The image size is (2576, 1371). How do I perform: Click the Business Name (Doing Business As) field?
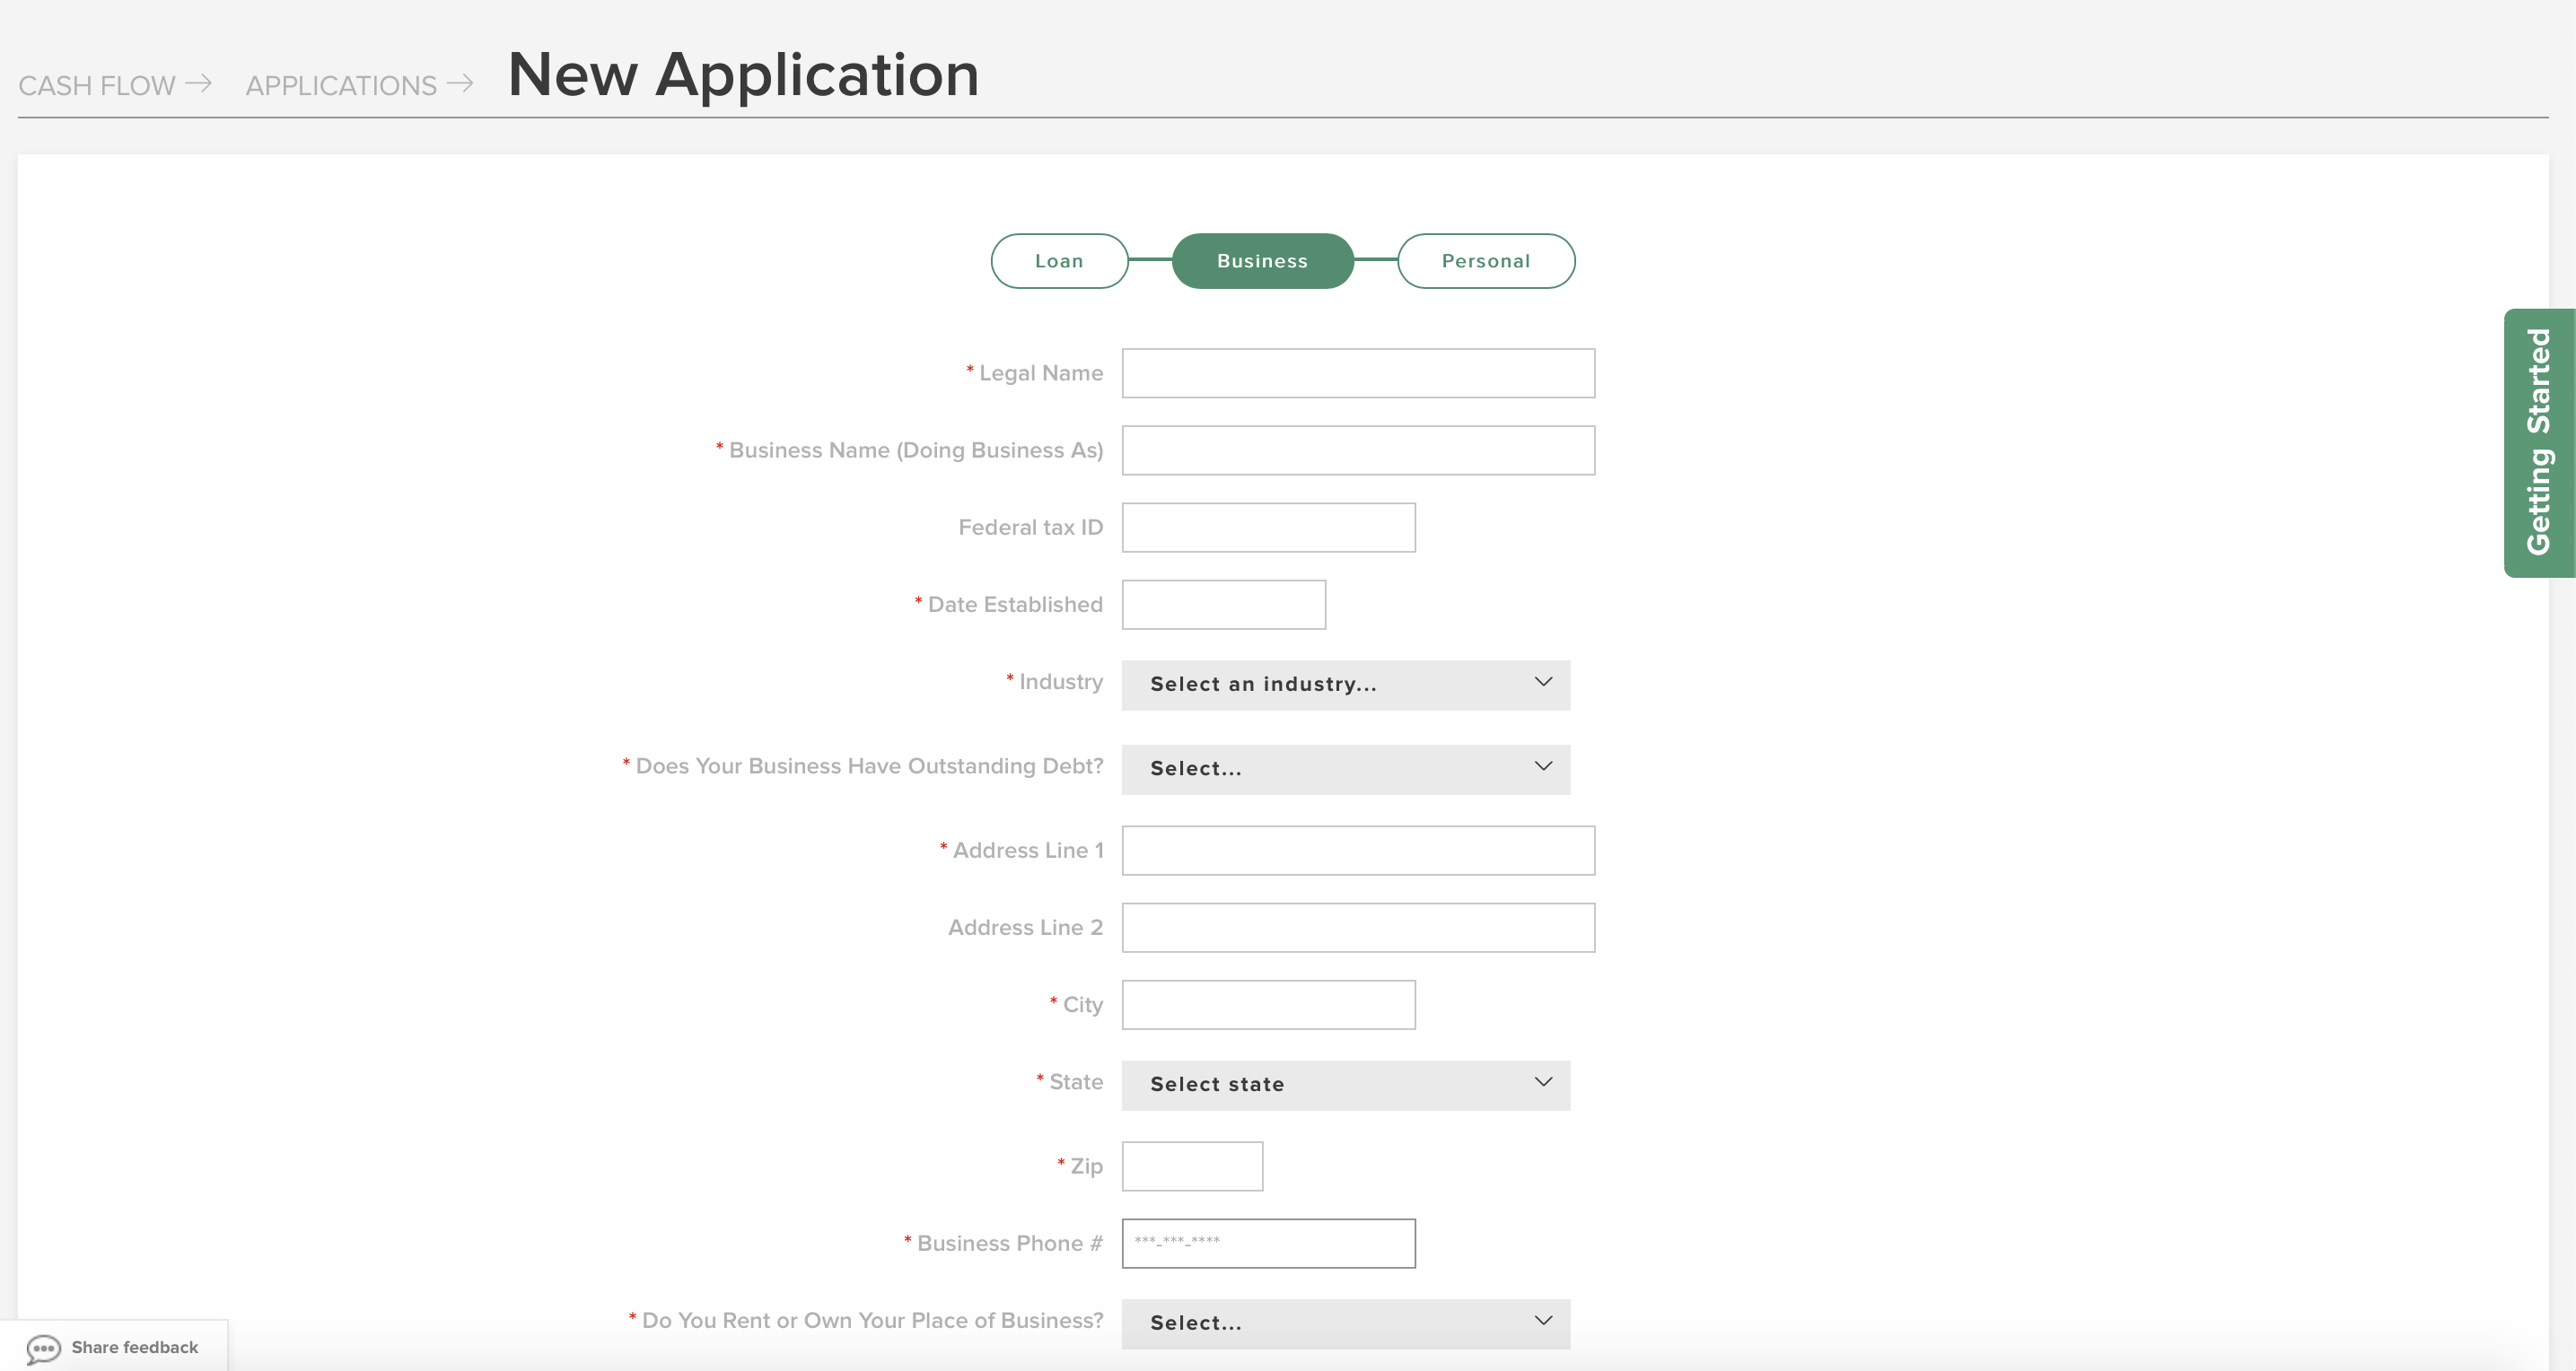pos(1358,450)
